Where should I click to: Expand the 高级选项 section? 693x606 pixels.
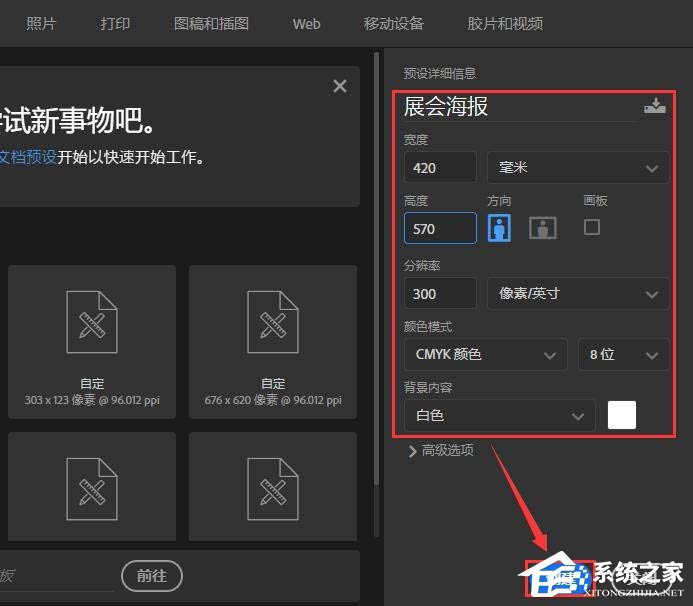coord(441,450)
